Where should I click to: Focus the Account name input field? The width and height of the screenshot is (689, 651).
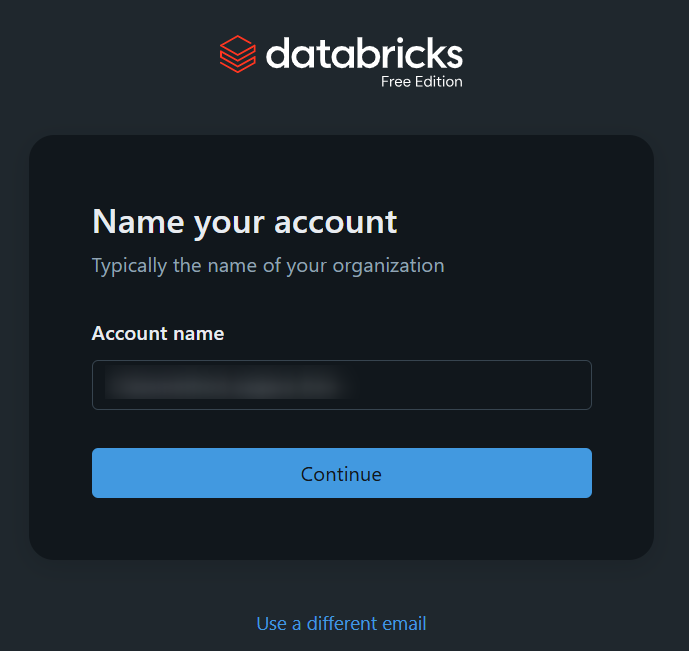(342, 385)
